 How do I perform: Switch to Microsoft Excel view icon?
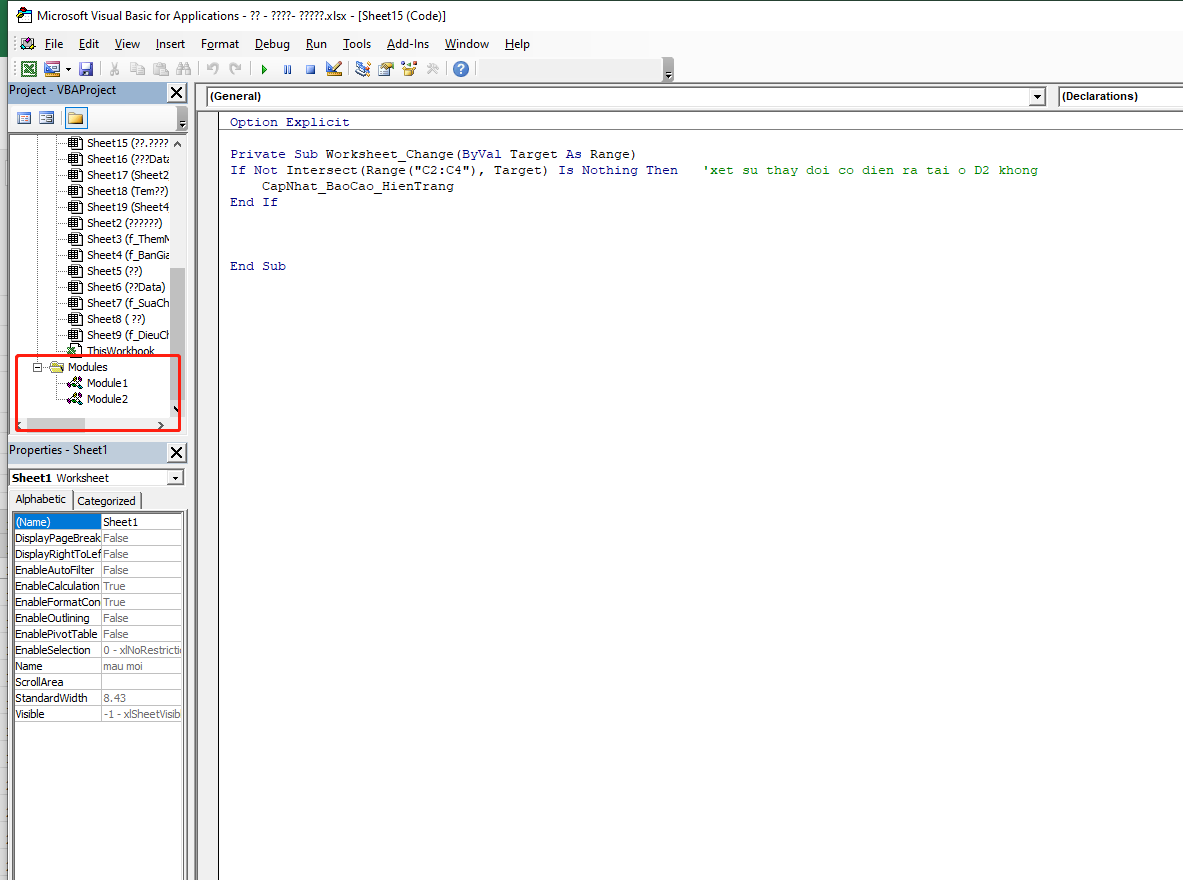[29, 69]
